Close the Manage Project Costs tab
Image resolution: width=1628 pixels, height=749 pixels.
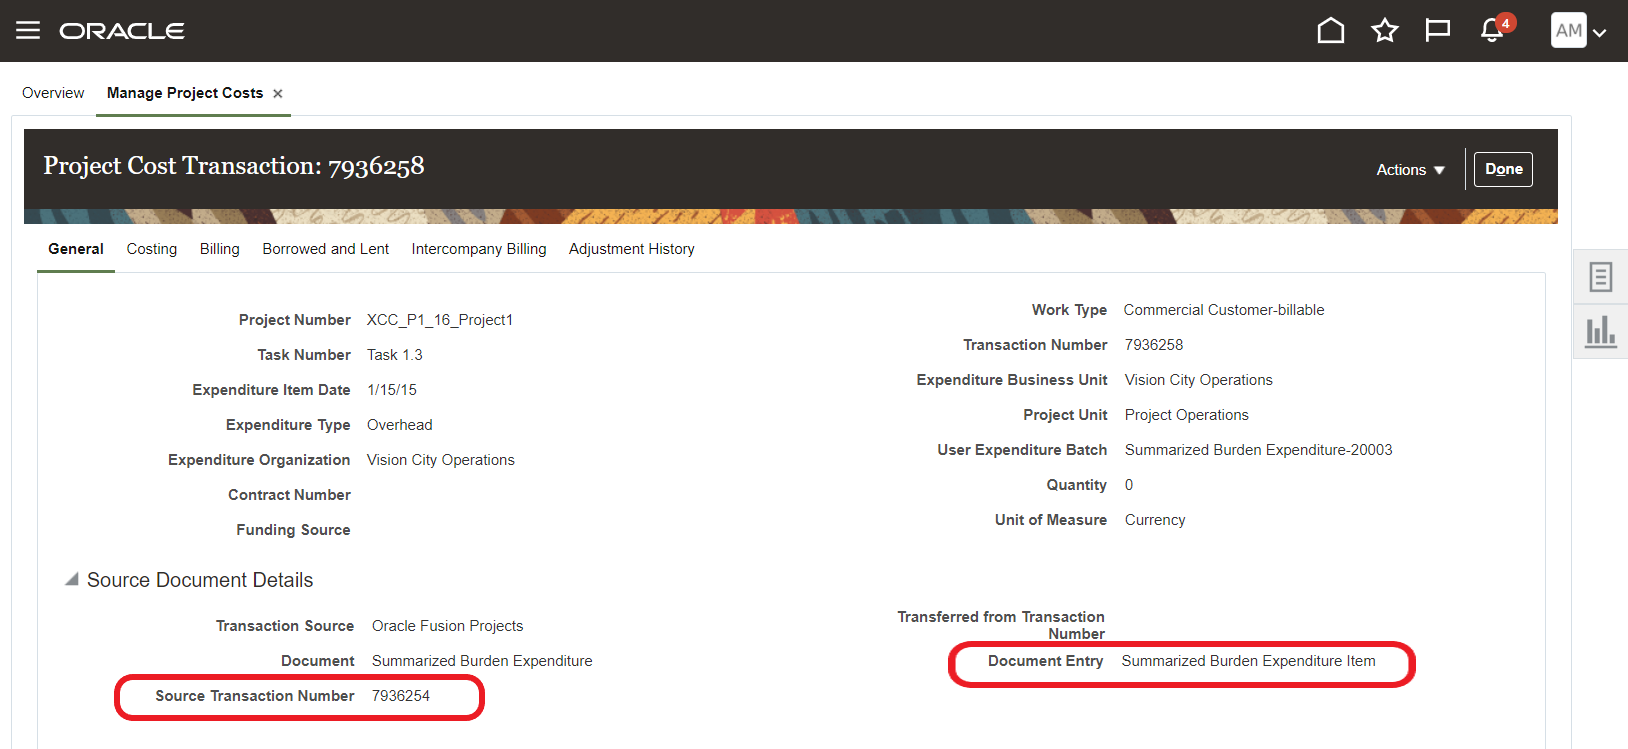point(278,94)
